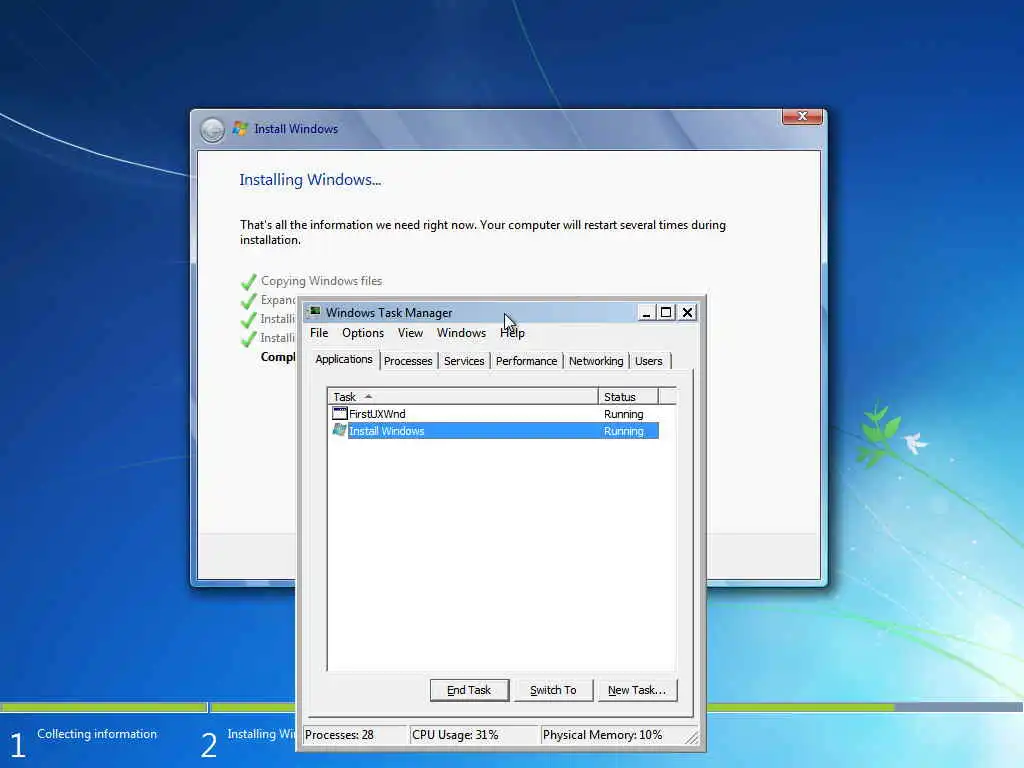Click the Physical Memory: 10% status entry

(x=611, y=735)
